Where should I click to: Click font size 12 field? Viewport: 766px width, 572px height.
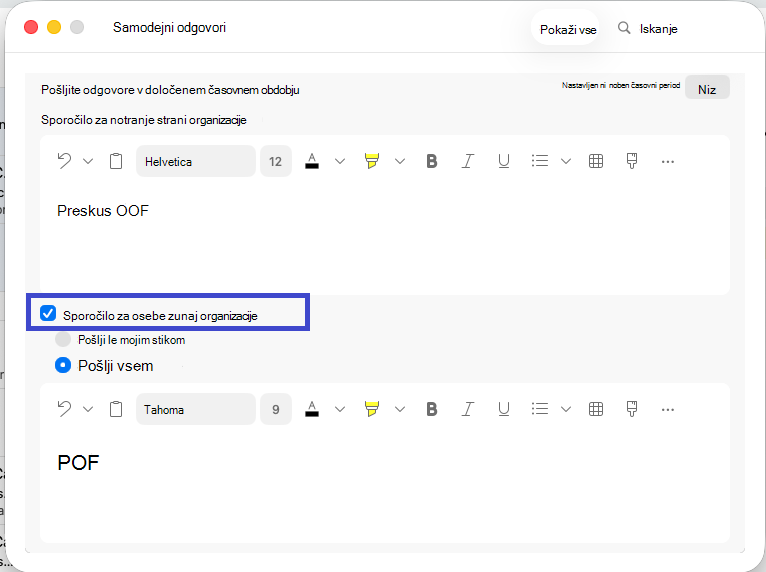[x=276, y=161]
